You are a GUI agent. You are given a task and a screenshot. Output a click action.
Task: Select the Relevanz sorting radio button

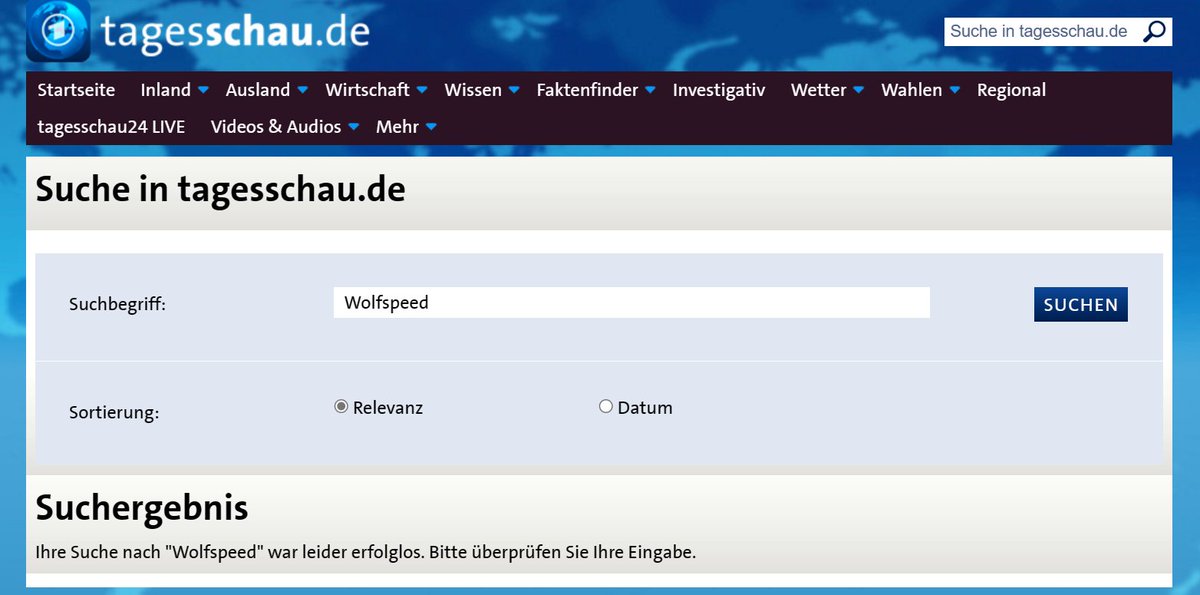pyautogui.click(x=341, y=407)
